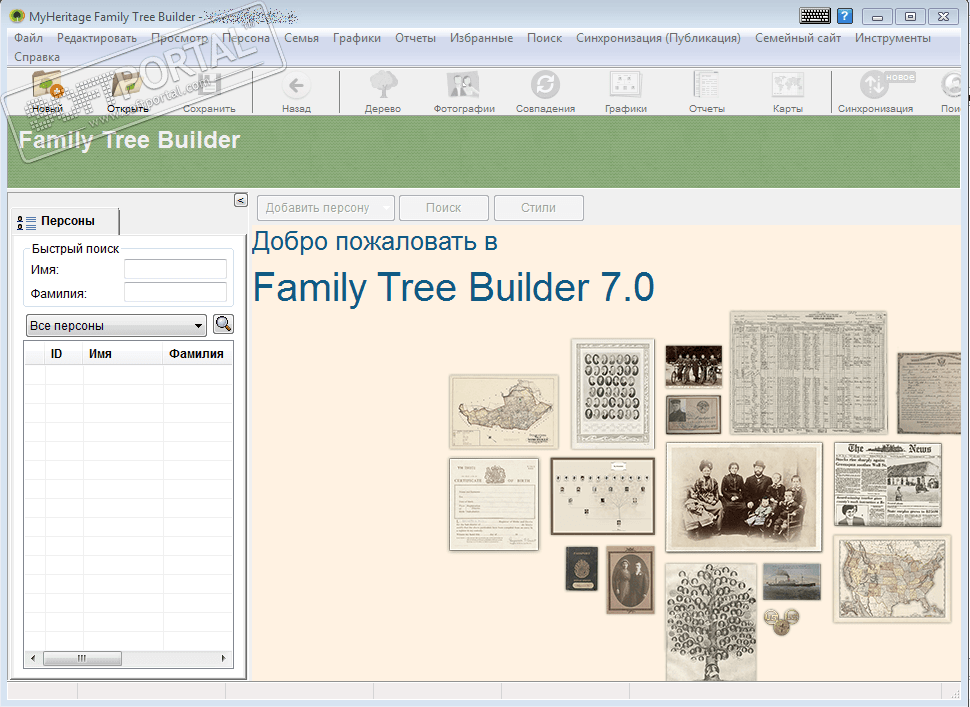Click the MyHeritage app icon in title bar
Image resolution: width=970 pixels, height=707 pixels.
[x=17, y=16]
